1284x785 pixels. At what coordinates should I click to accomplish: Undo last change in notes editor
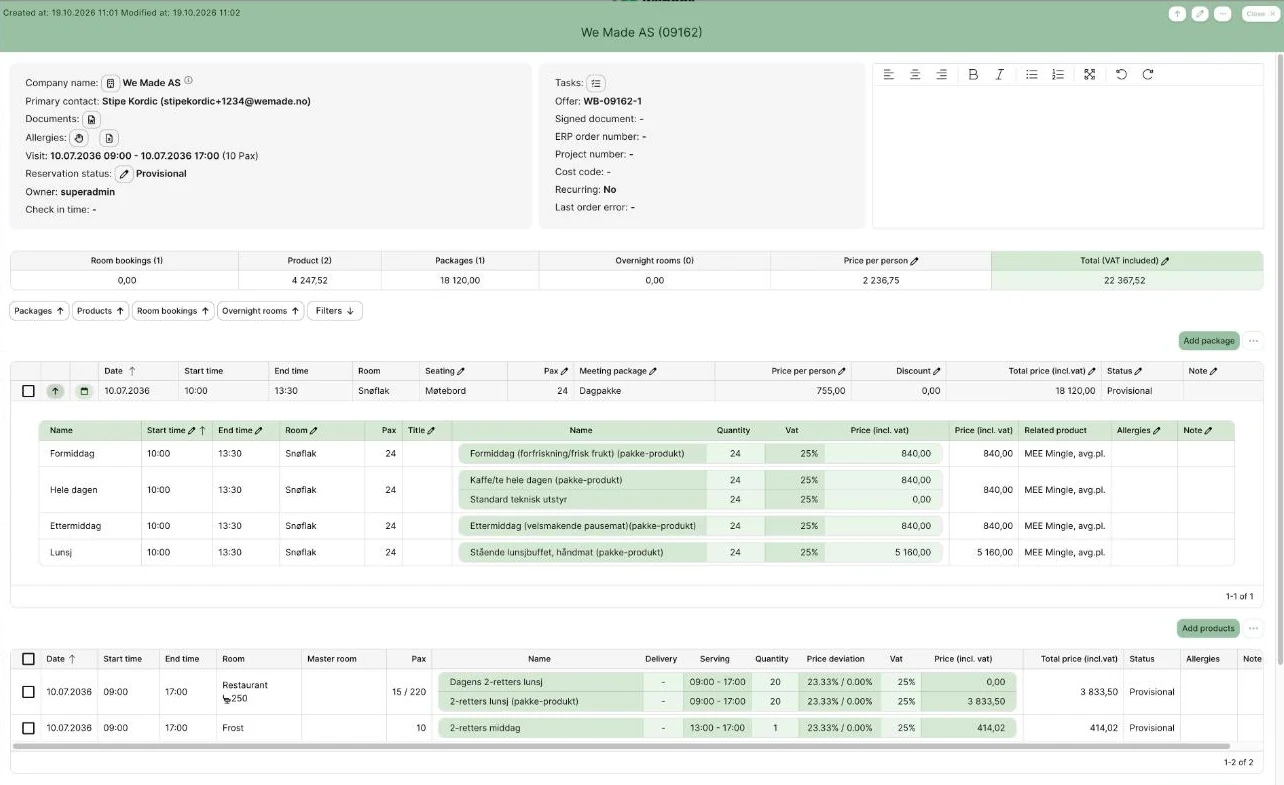[x=1121, y=75]
